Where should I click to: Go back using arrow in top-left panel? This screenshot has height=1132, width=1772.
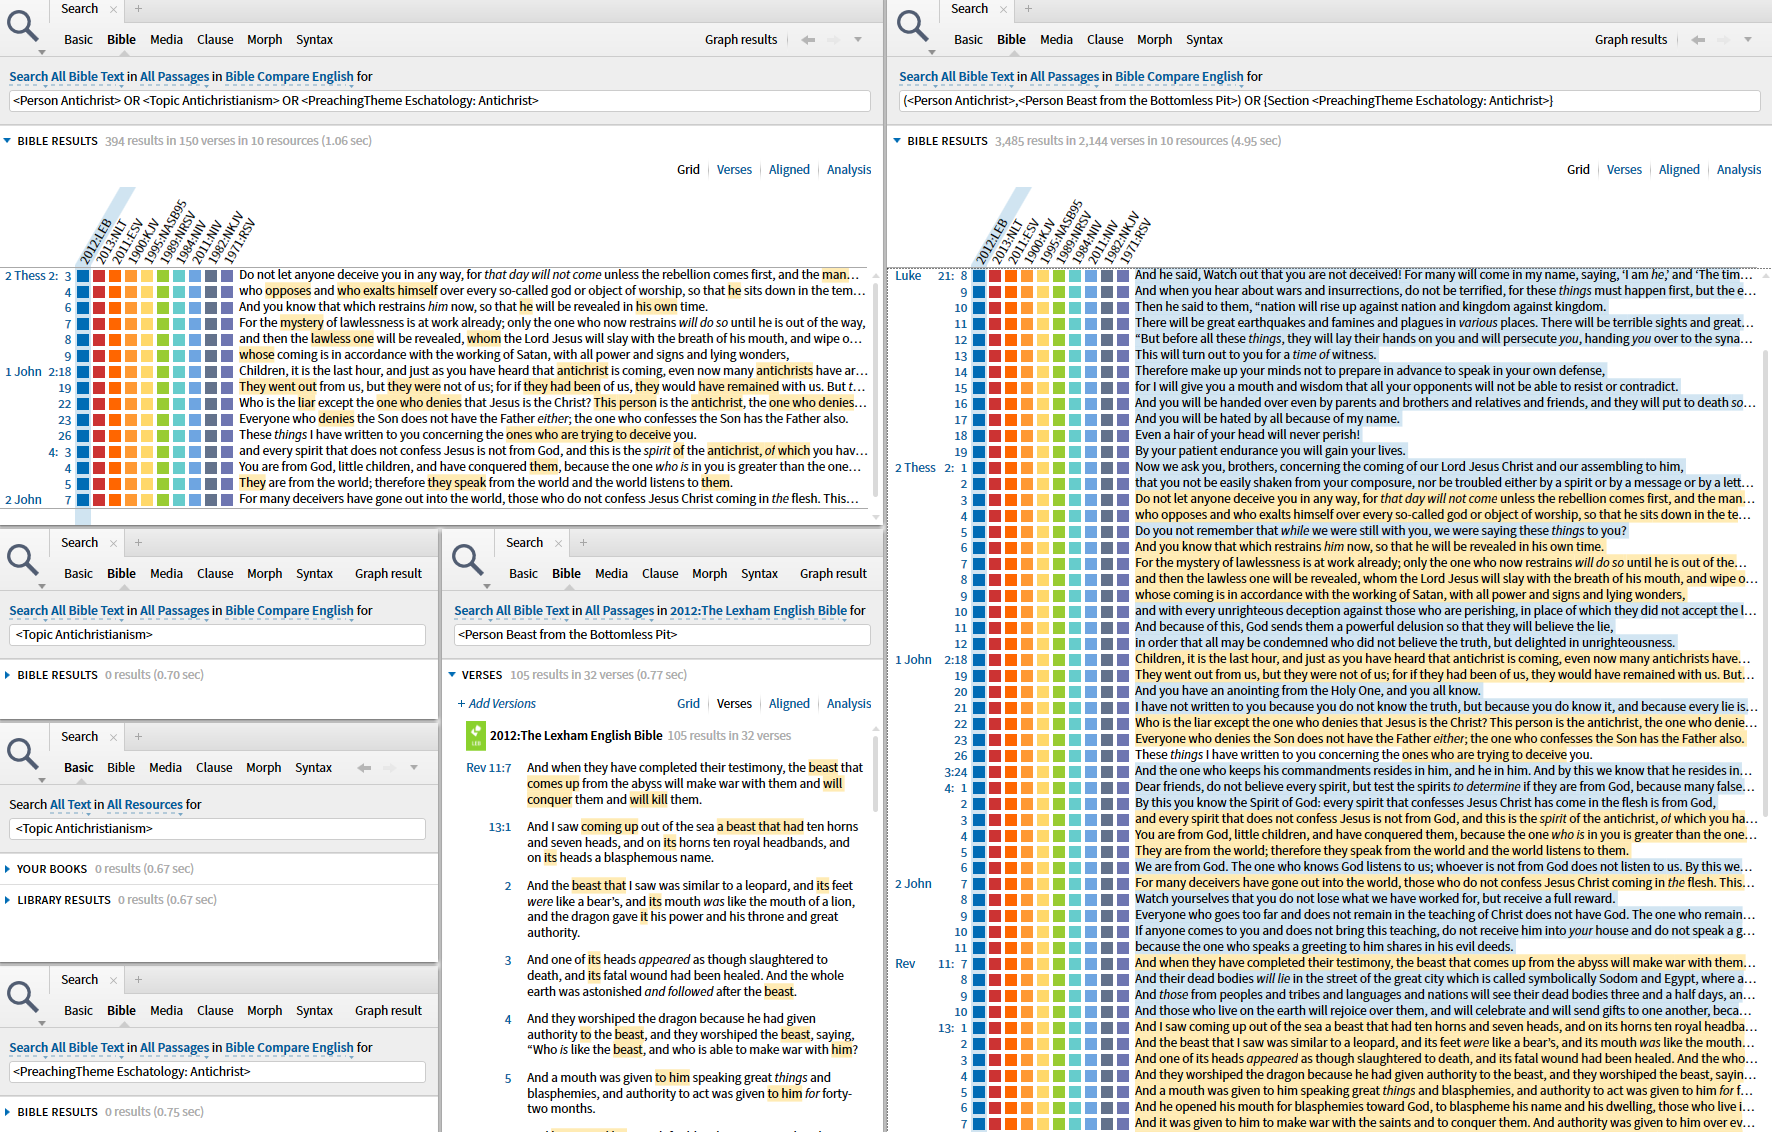point(808,40)
